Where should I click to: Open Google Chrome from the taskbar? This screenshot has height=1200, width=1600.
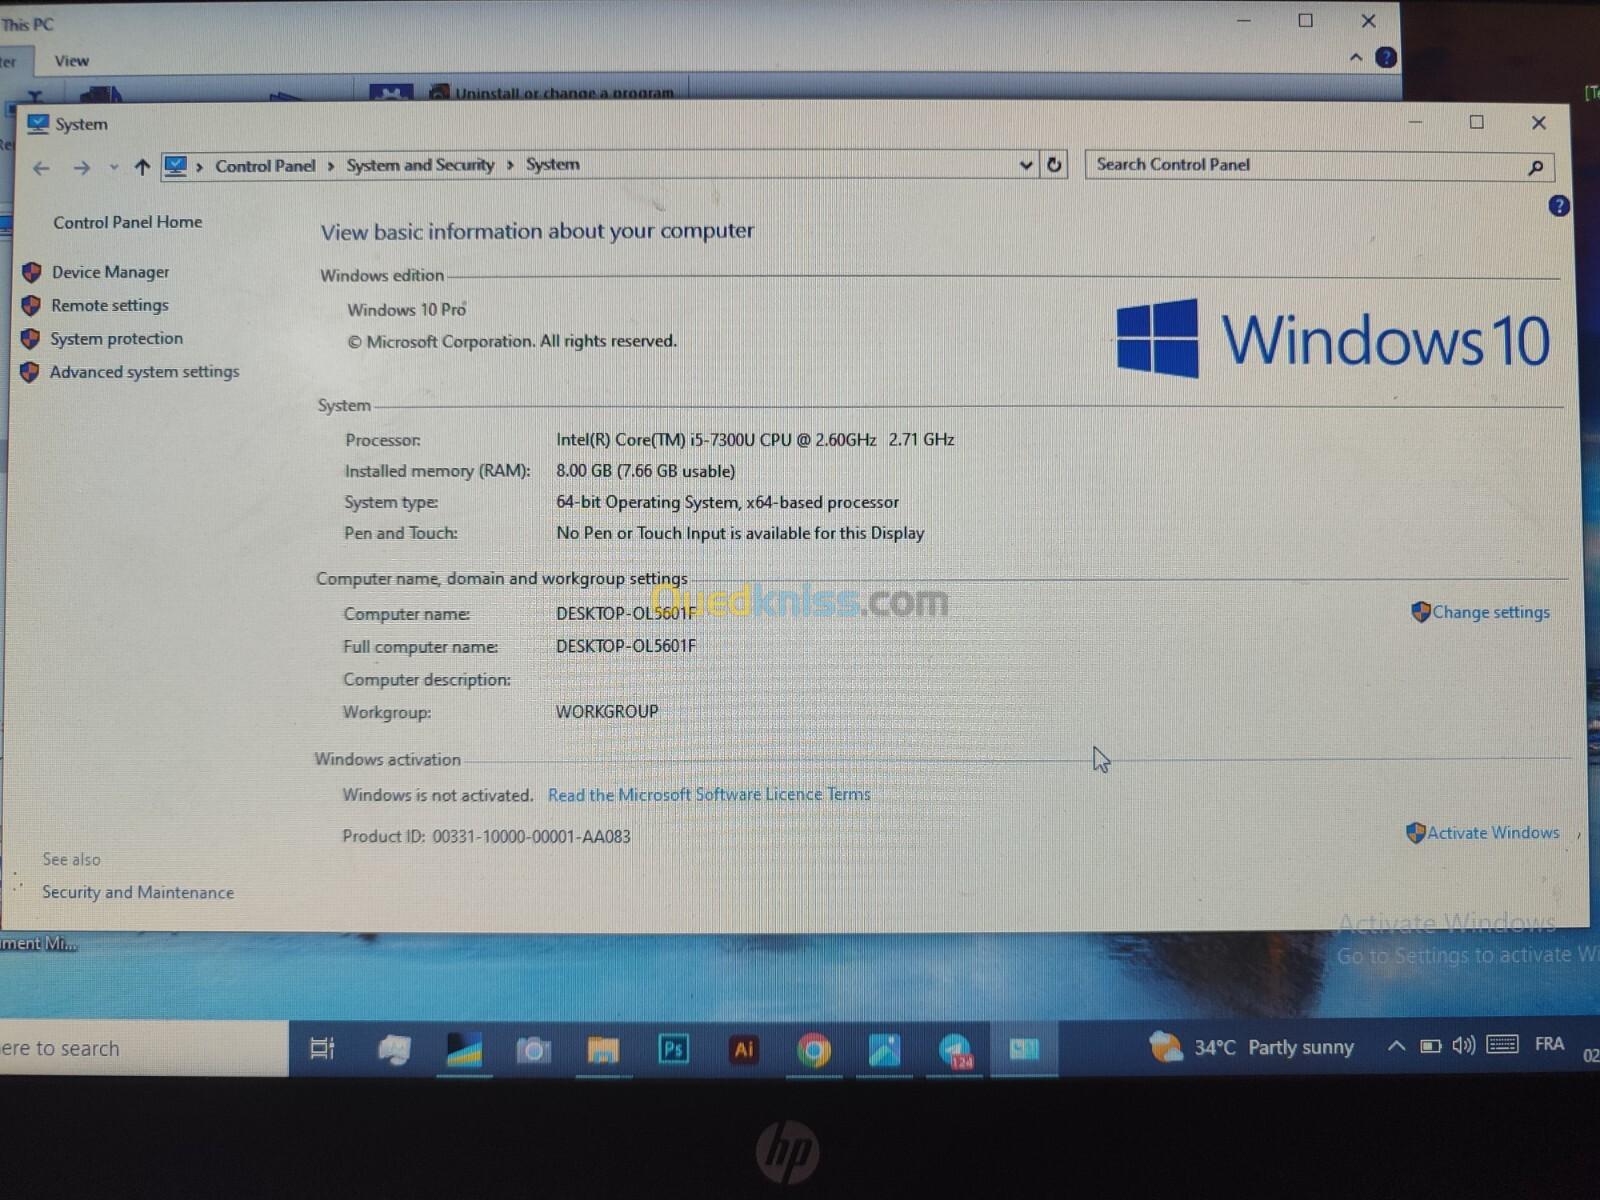tap(814, 1050)
